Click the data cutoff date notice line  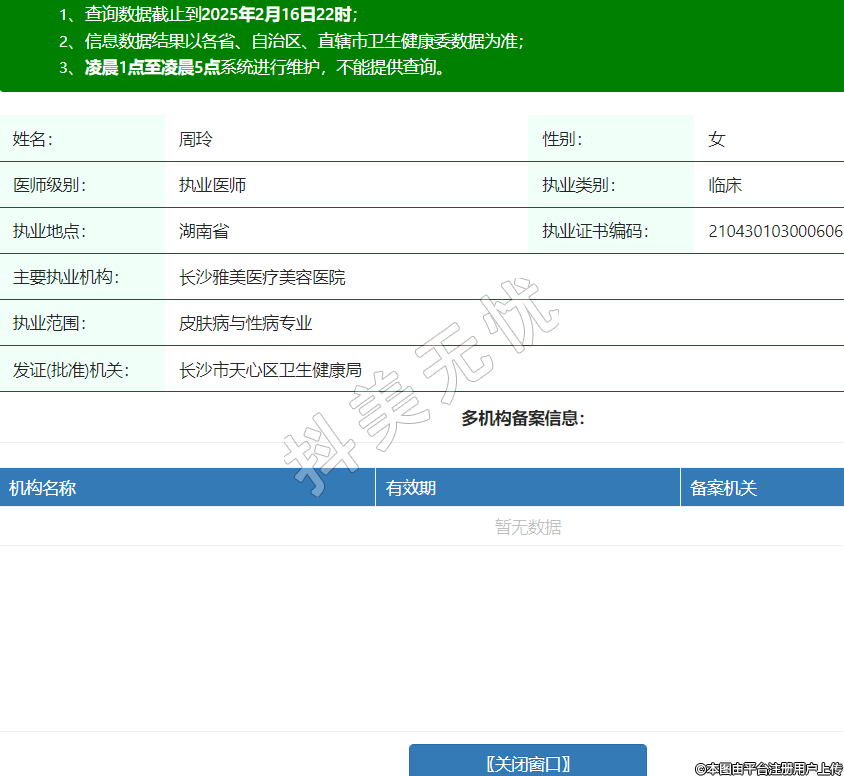point(220,15)
